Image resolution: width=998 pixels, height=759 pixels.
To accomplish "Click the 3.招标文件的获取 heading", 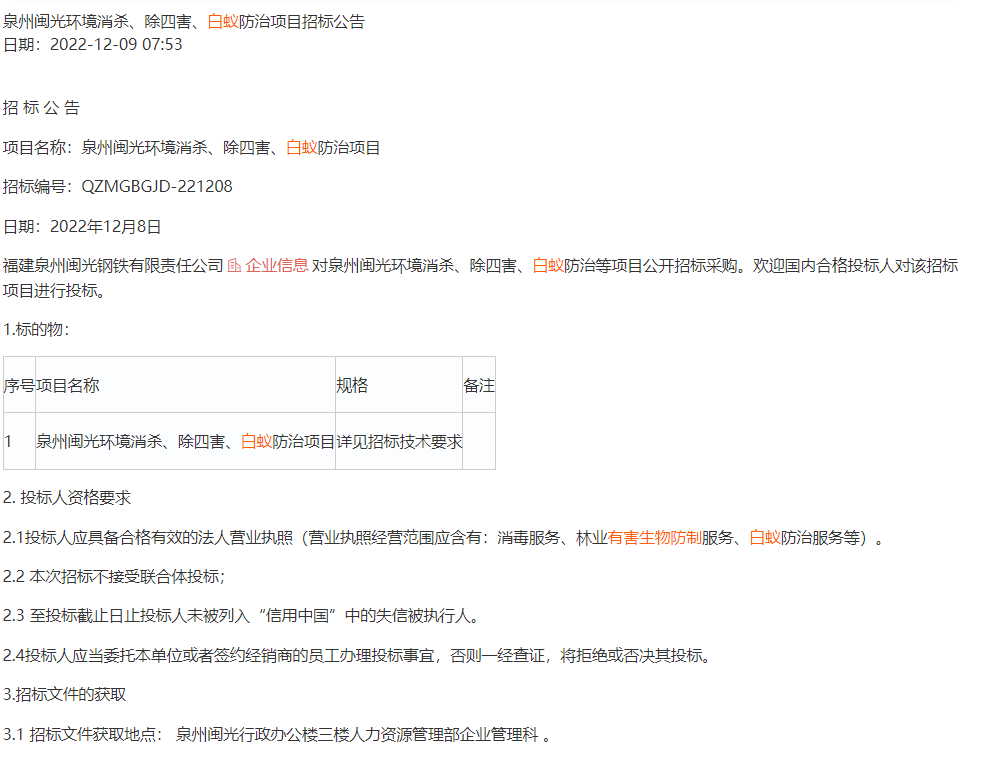I will click(64, 694).
